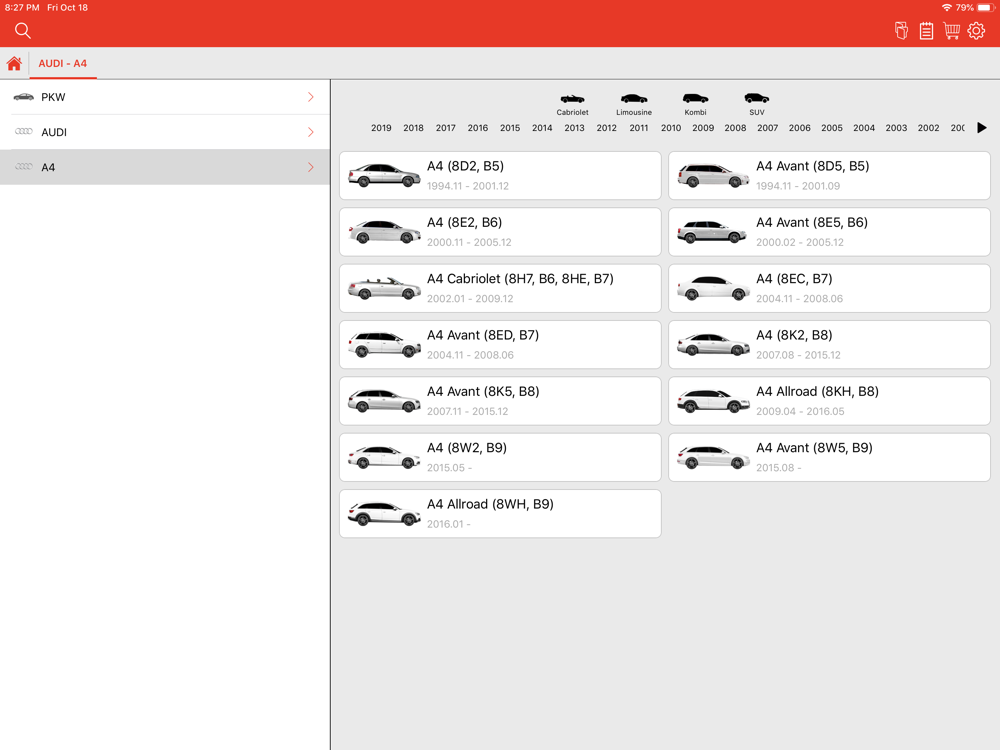The height and width of the screenshot is (750, 1000).
Task: Check the battery status indicator
Action: [985, 8]
